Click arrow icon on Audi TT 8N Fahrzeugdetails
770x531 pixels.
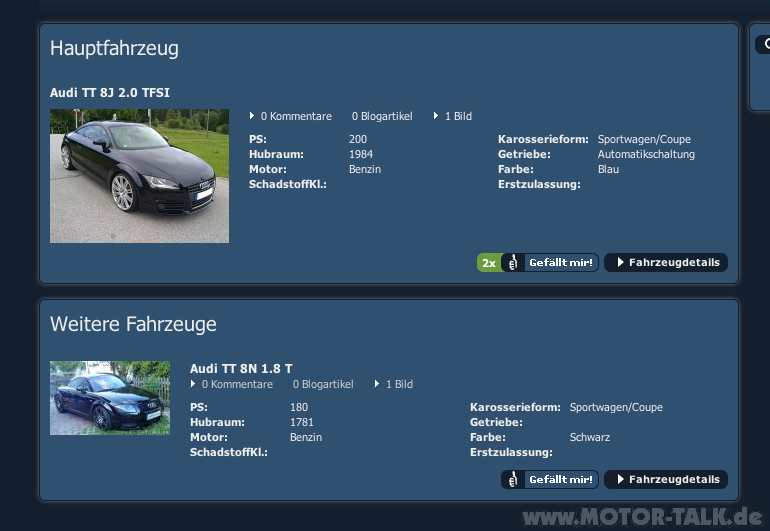tap(620, 480)
